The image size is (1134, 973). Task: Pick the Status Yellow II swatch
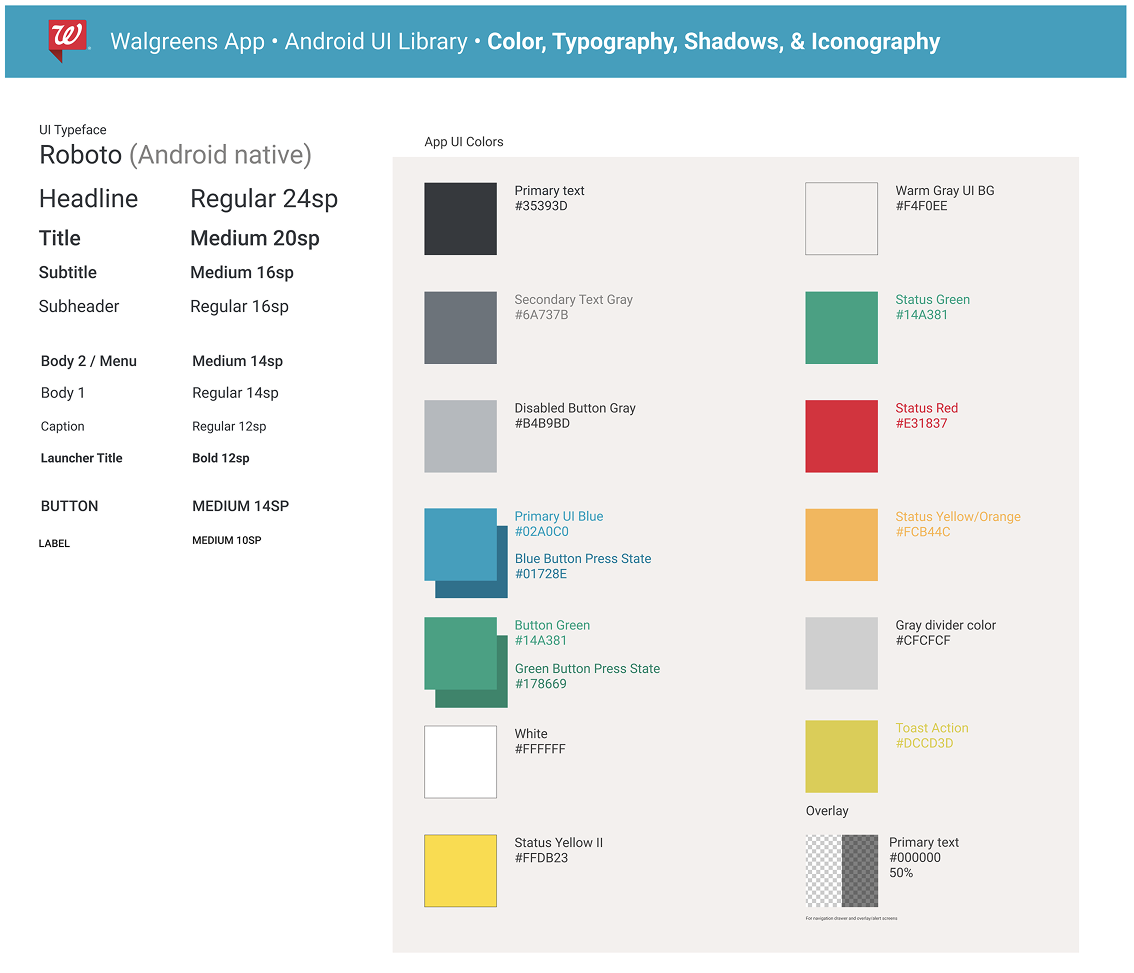[461, 870]
